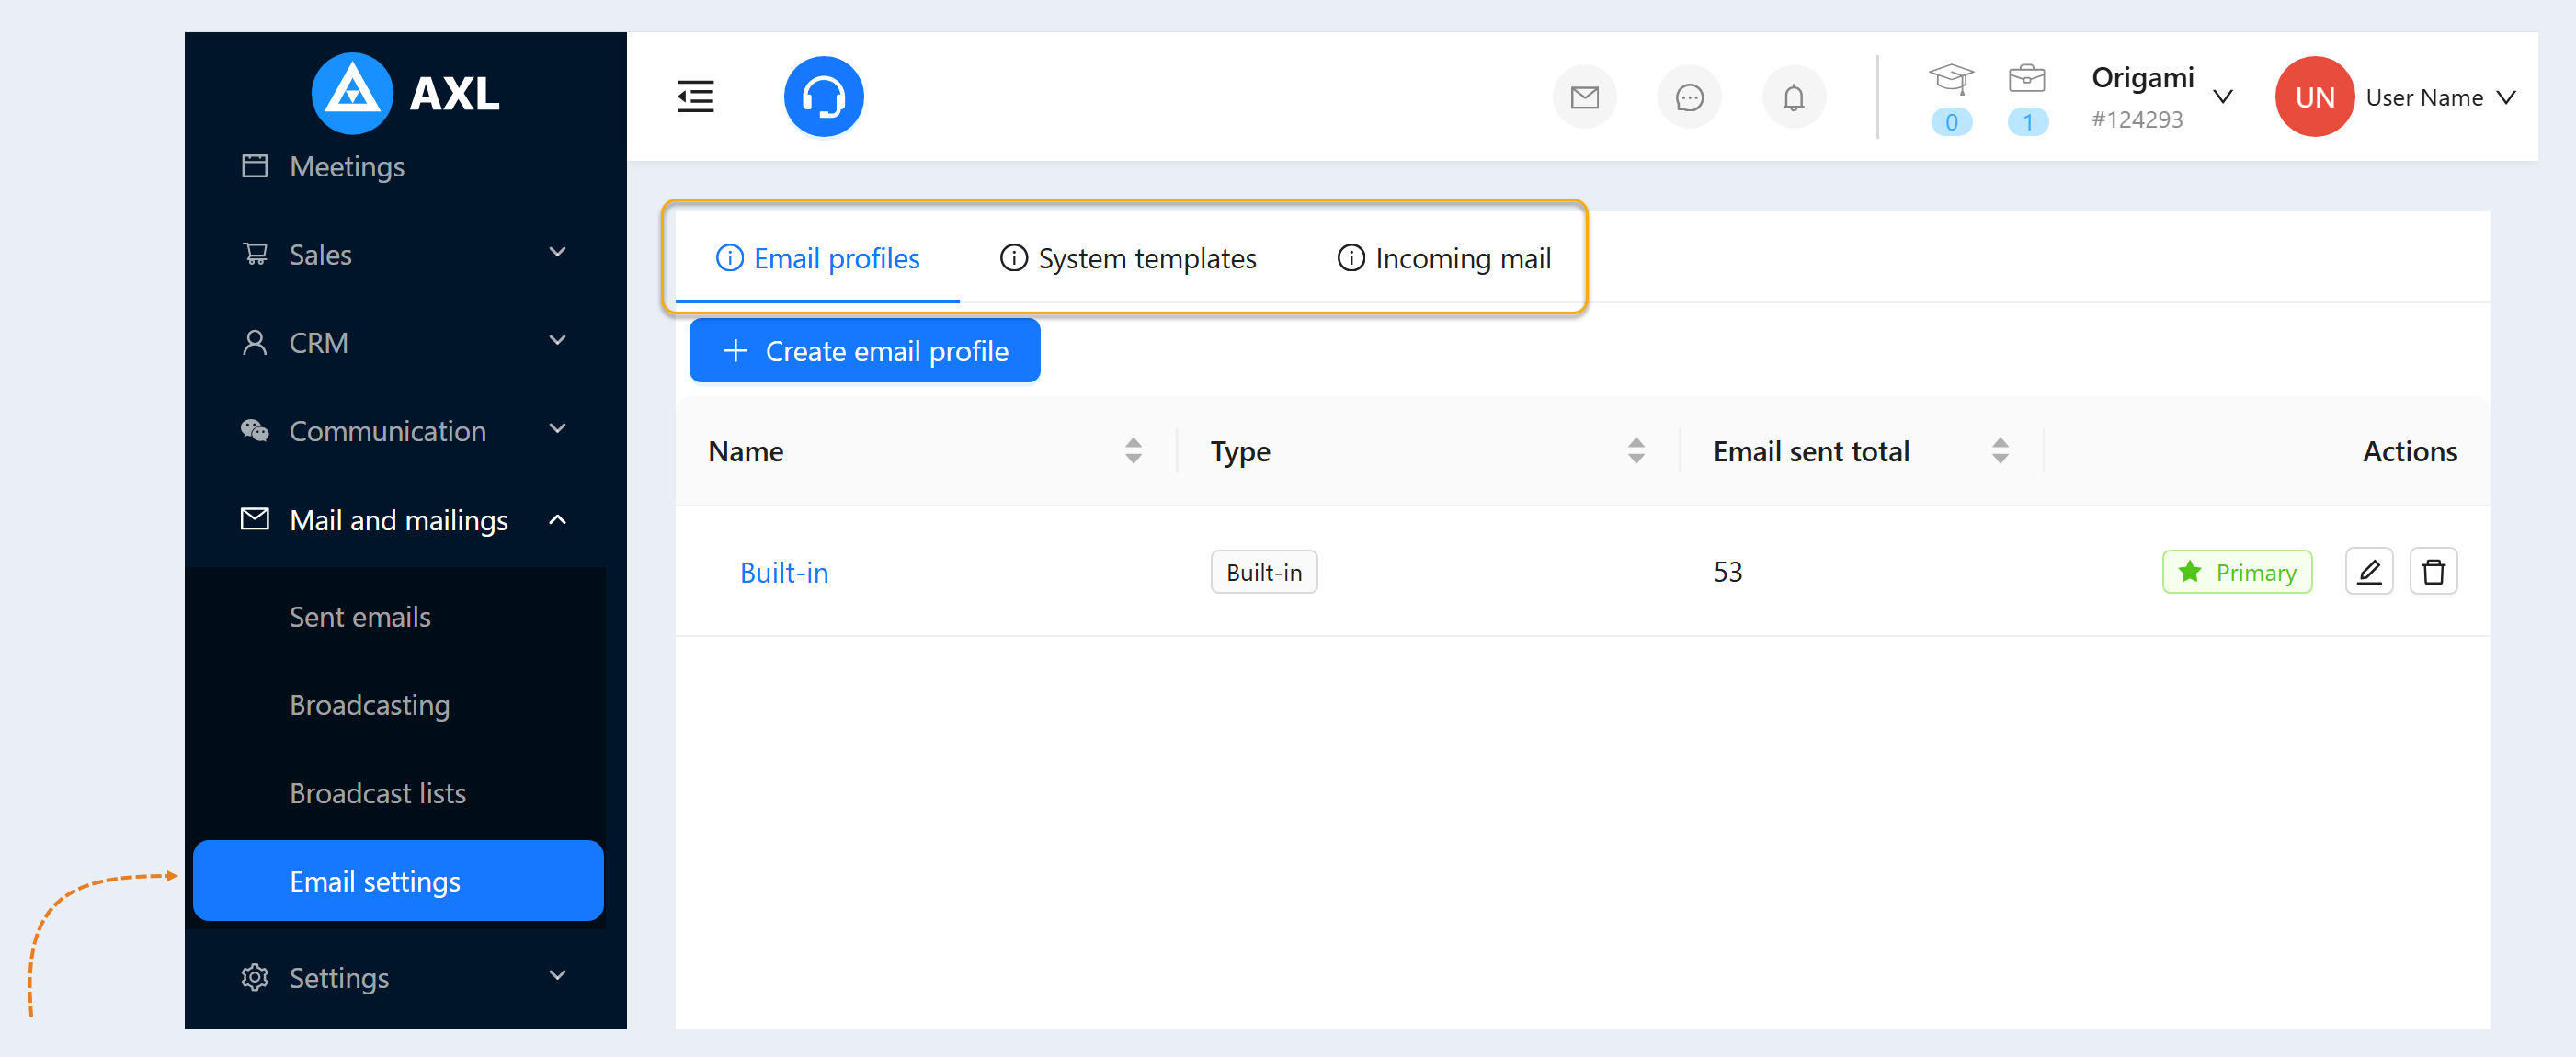Click the Settings menu label
The height and width of the screenshot is (1057, 2576).
point(339,977)
